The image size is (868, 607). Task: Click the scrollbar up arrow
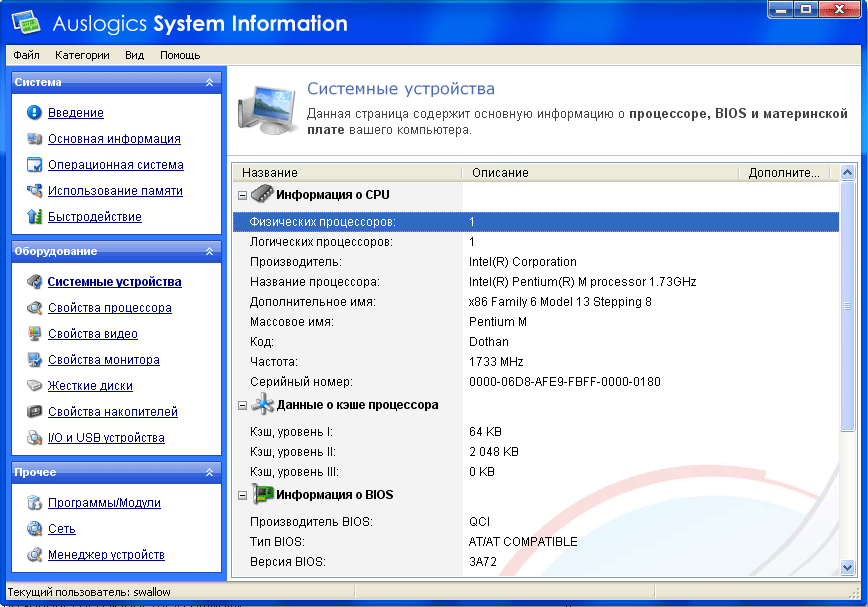tap(847, 173)
